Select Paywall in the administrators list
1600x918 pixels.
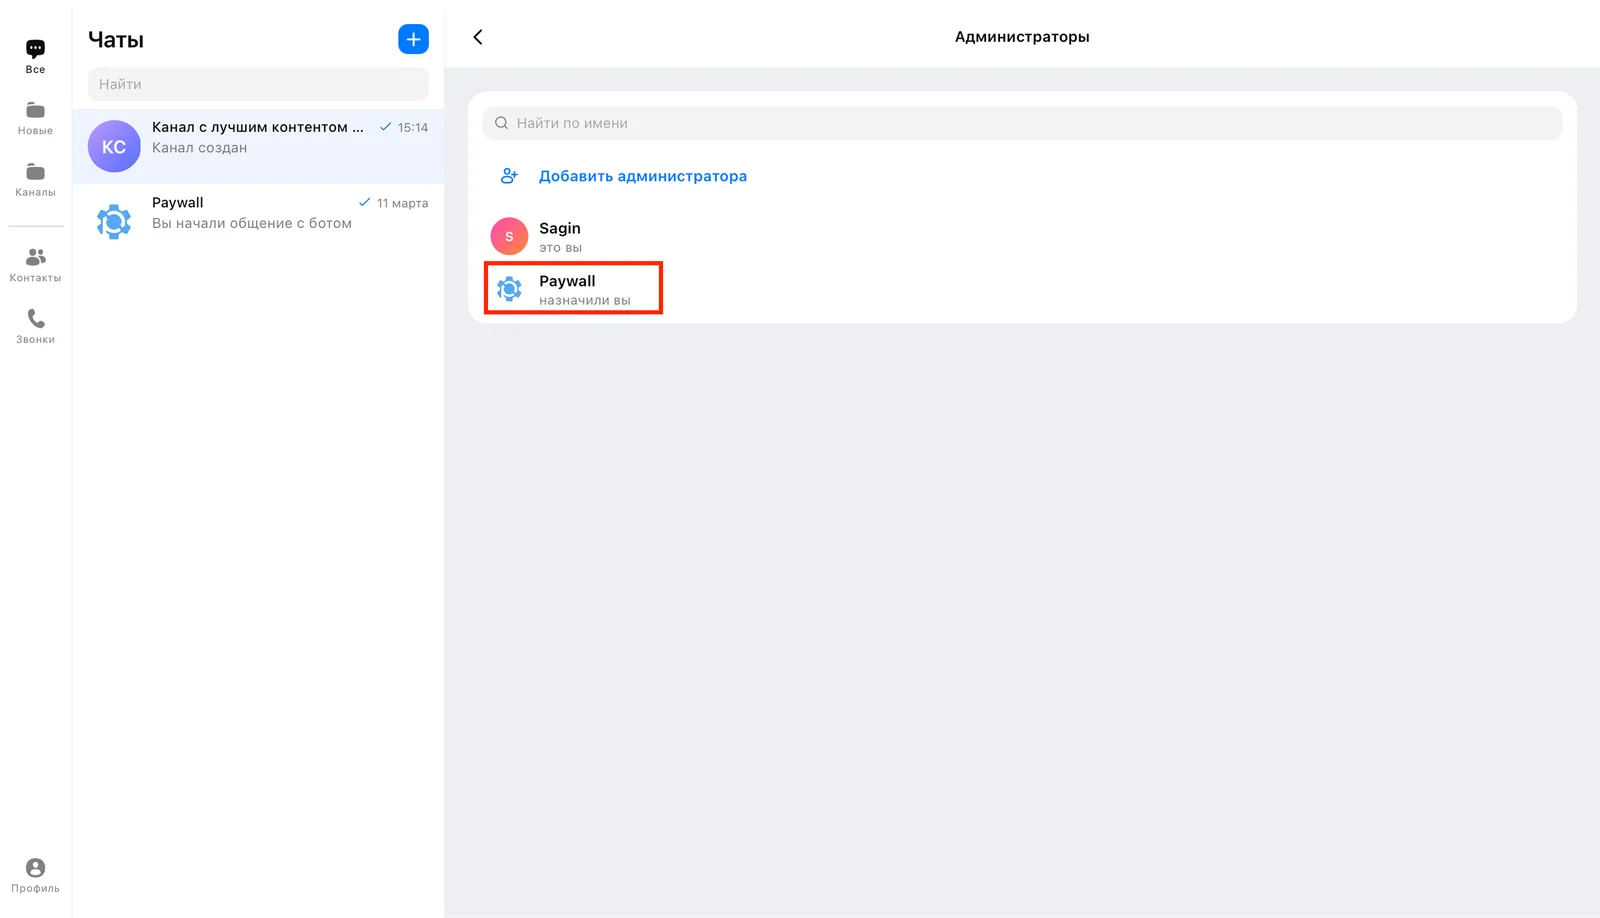coord(573,288)
